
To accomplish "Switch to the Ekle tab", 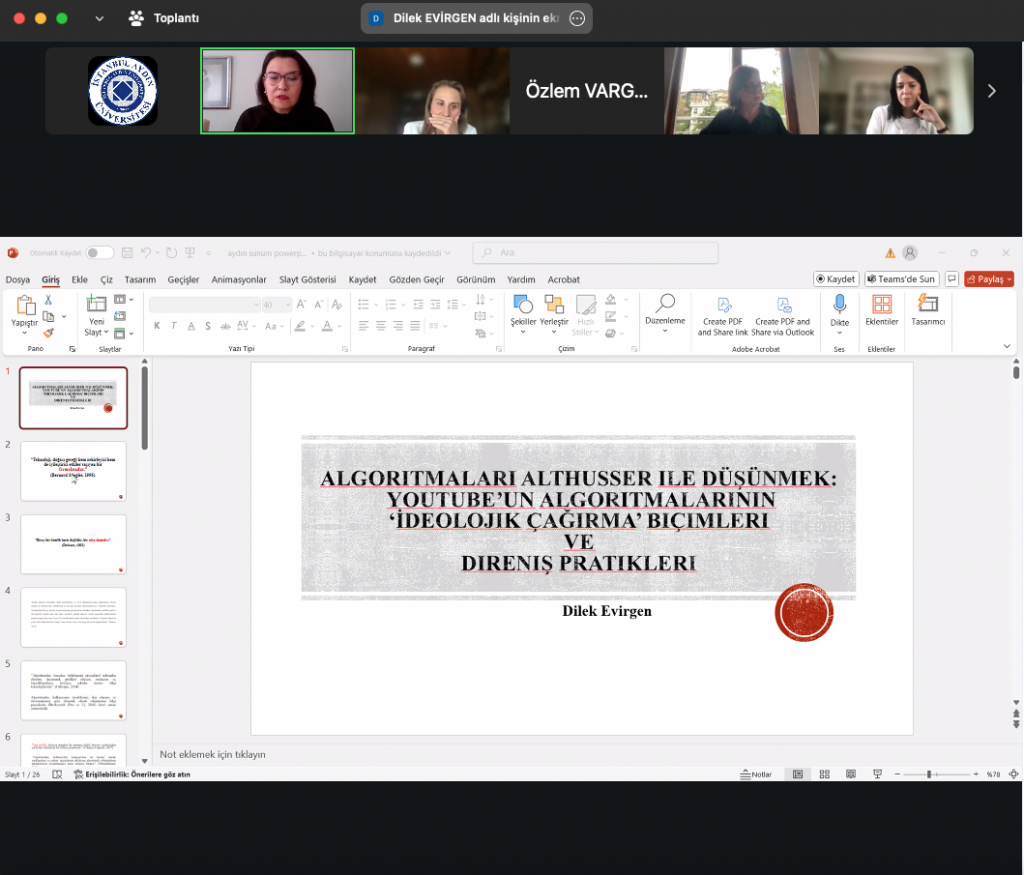I will 80,279.
